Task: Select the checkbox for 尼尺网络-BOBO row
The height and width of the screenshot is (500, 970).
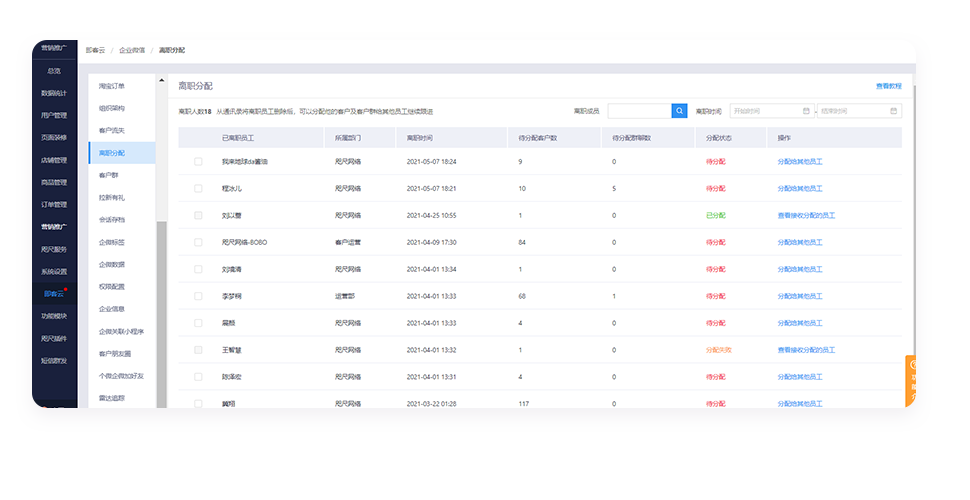Action: tap(198, 242)
